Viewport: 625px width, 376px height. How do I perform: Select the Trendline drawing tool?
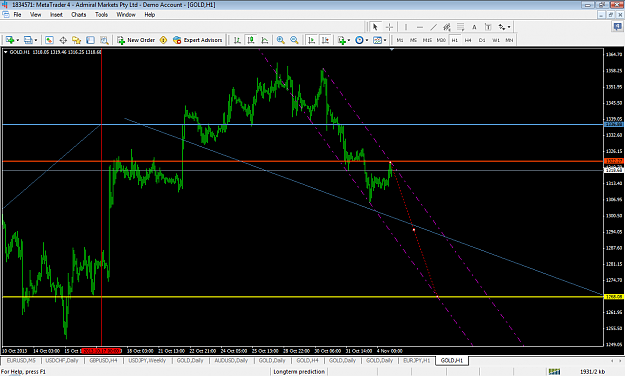click(433, 27)
